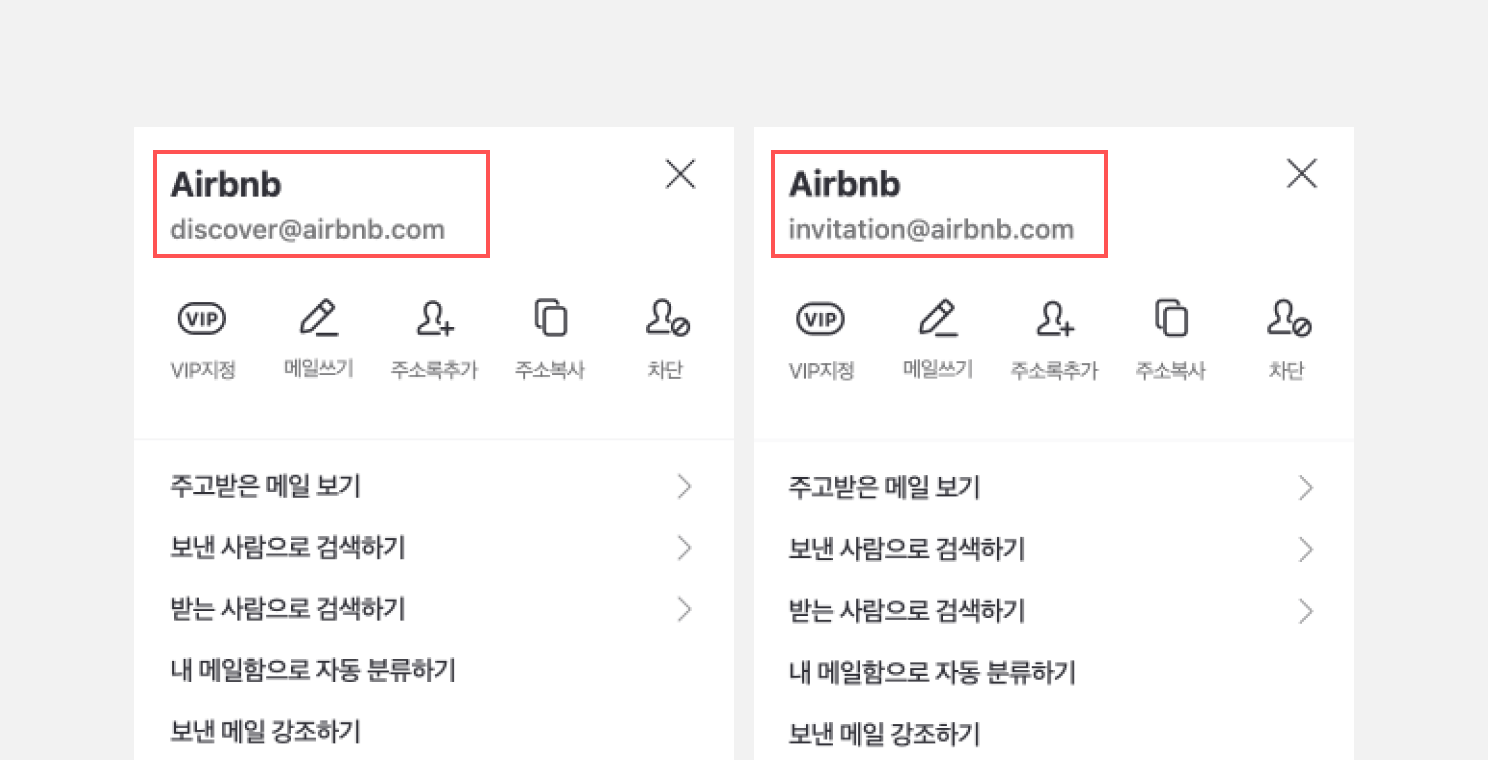Expand 보낸 사람으로 검색하기 chevron in invitation panel

click(x=1305, y=549)
